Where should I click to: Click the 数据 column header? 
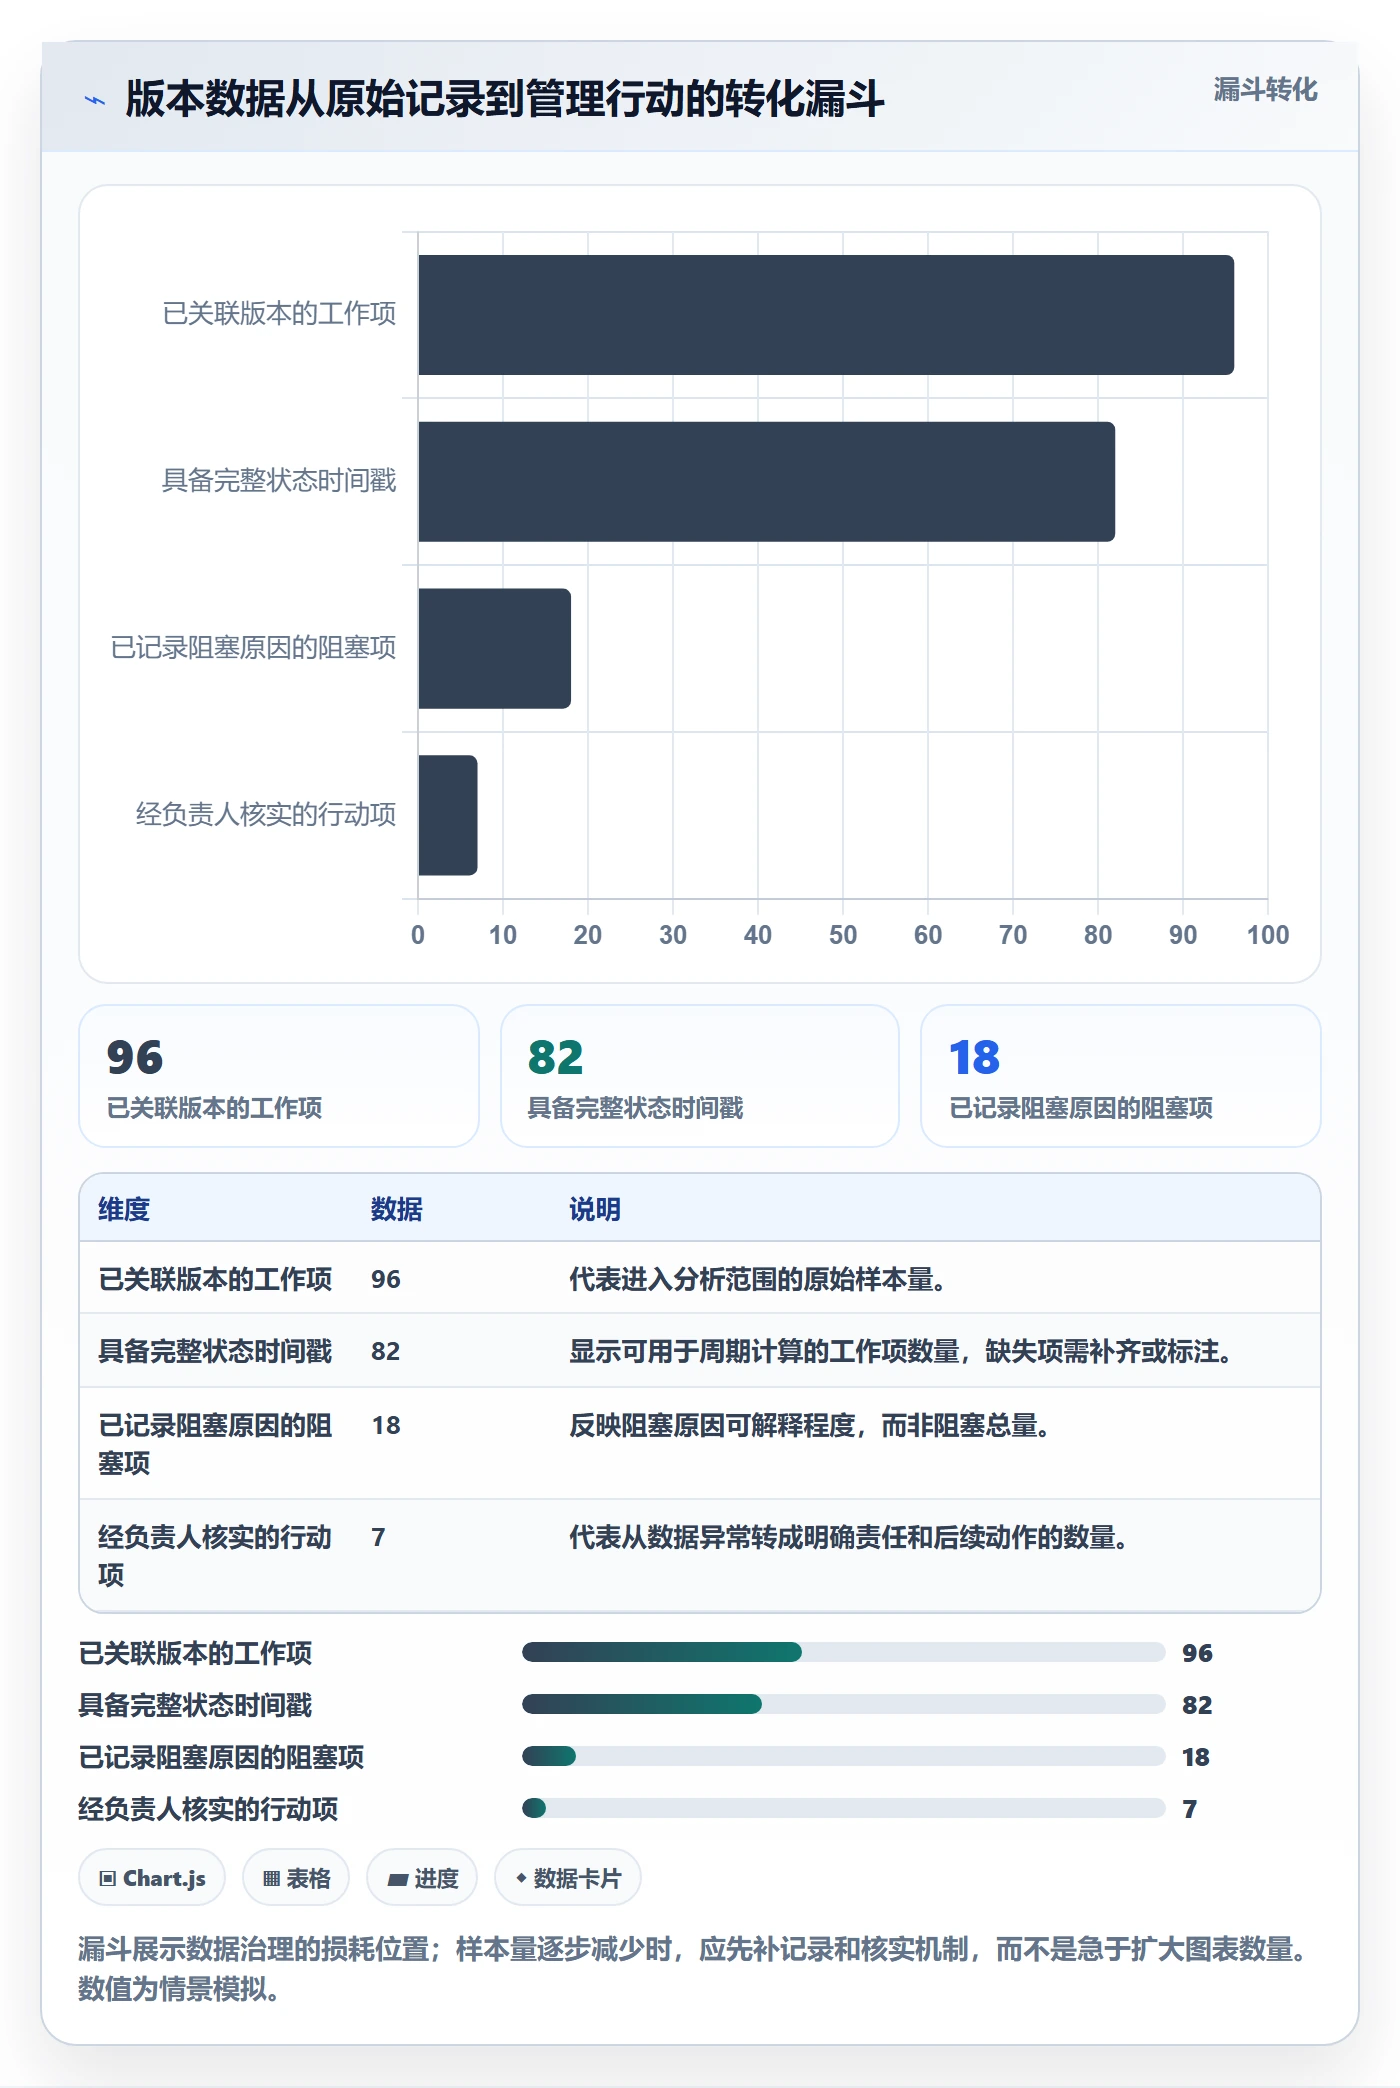click(397, 1209)
